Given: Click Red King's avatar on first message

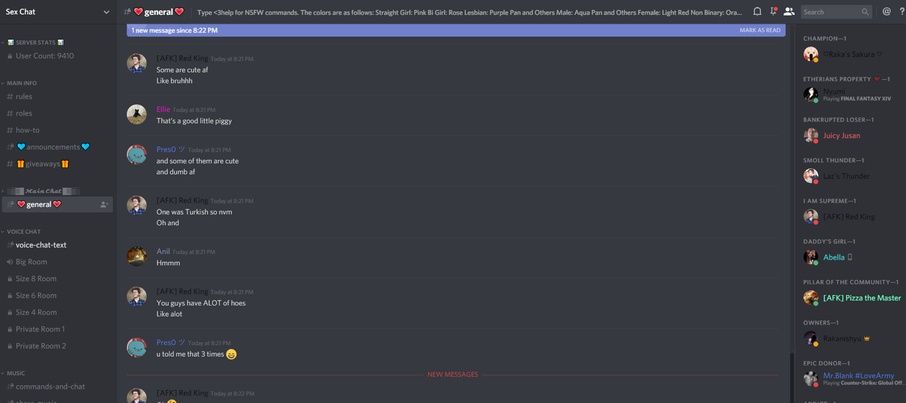Looking at the screenshot, I should pos(137,64).
